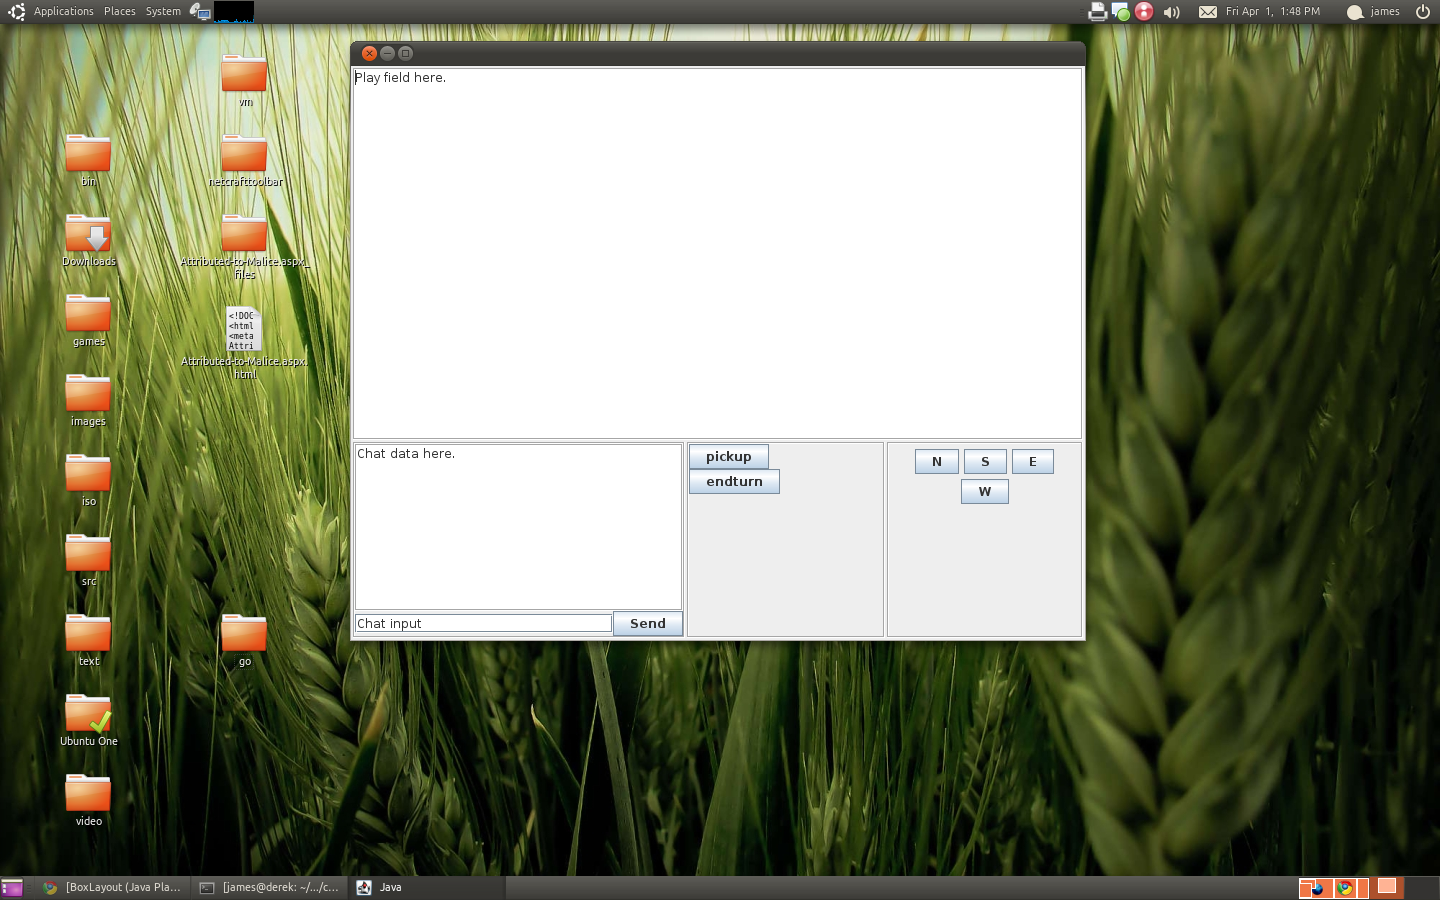Send the chat message
Screen dimensions: 1440x900
tap(647, 624)
